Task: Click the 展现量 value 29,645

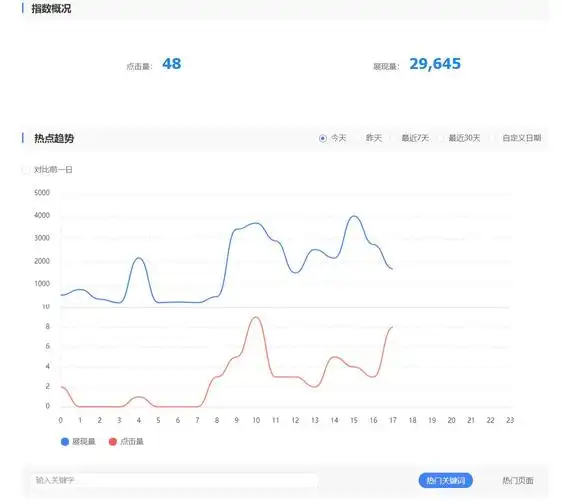Action: [435, 64]
